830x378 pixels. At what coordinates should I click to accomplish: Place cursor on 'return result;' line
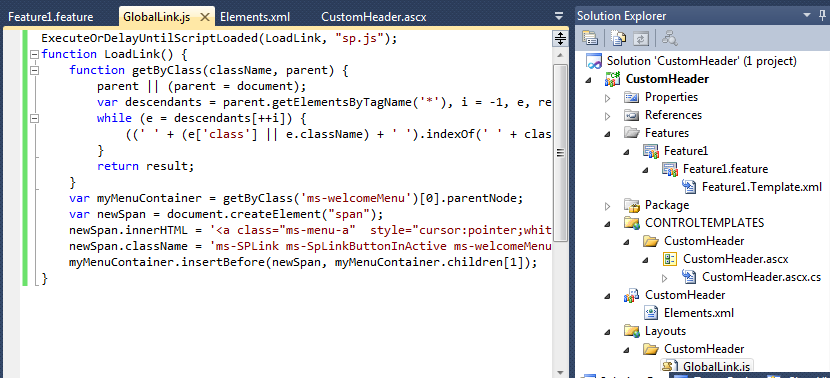pyautogui.click(x=146, y=166)
